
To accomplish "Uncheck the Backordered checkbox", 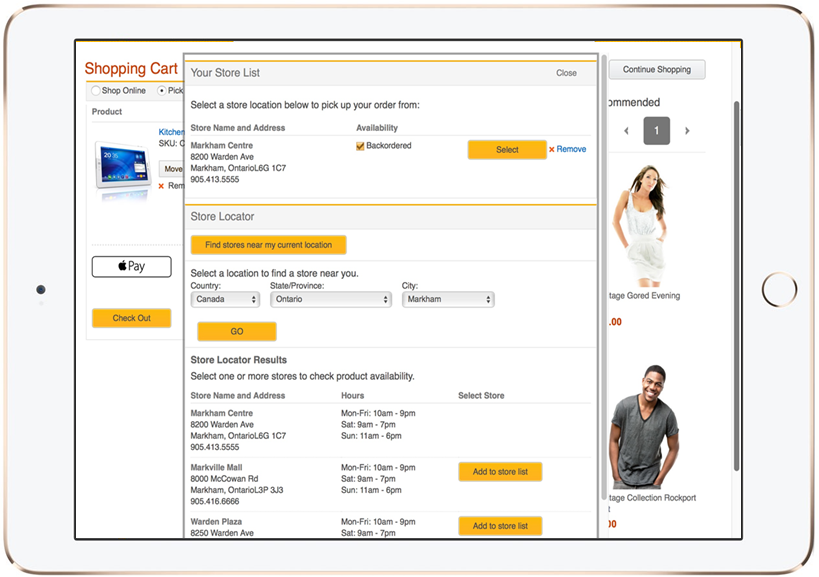I will (x=361, y=144).
